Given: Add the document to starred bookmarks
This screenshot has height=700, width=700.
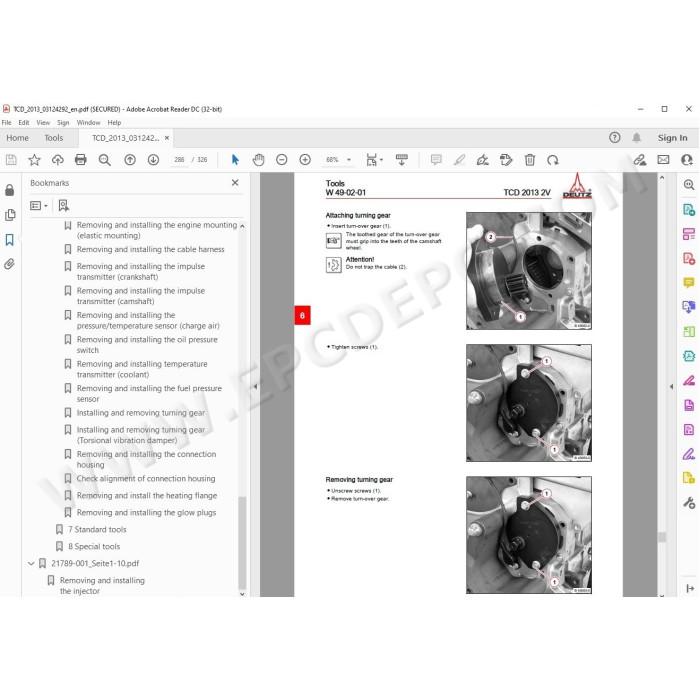Looking at the screenshot, I should tap(34, 160).
